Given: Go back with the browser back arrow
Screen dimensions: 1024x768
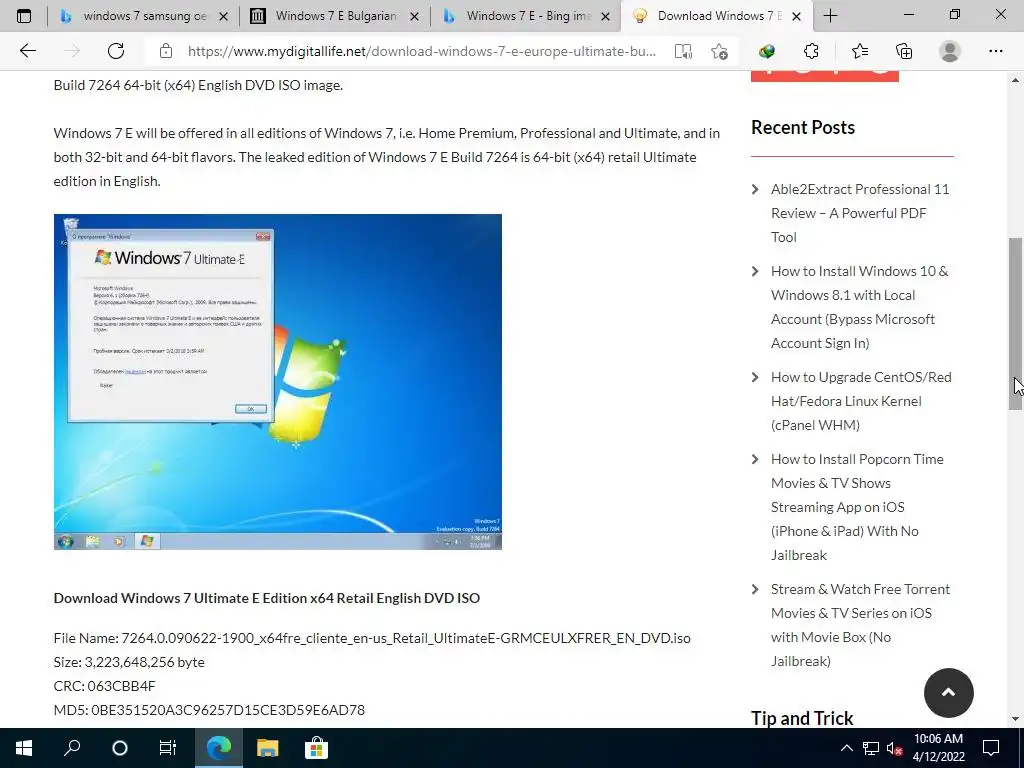Looking at the screenshot, I should (27, 51).
